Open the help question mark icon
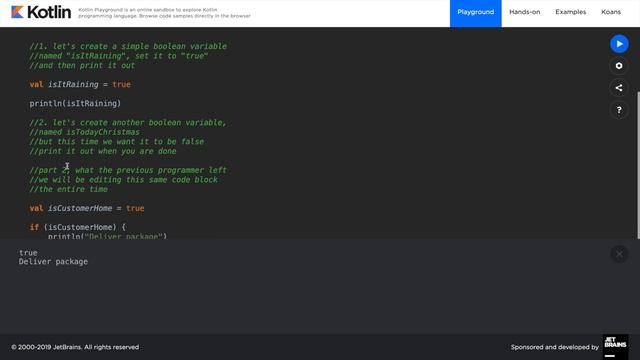Screen dimensions: 640x360 tap(619, 110)
